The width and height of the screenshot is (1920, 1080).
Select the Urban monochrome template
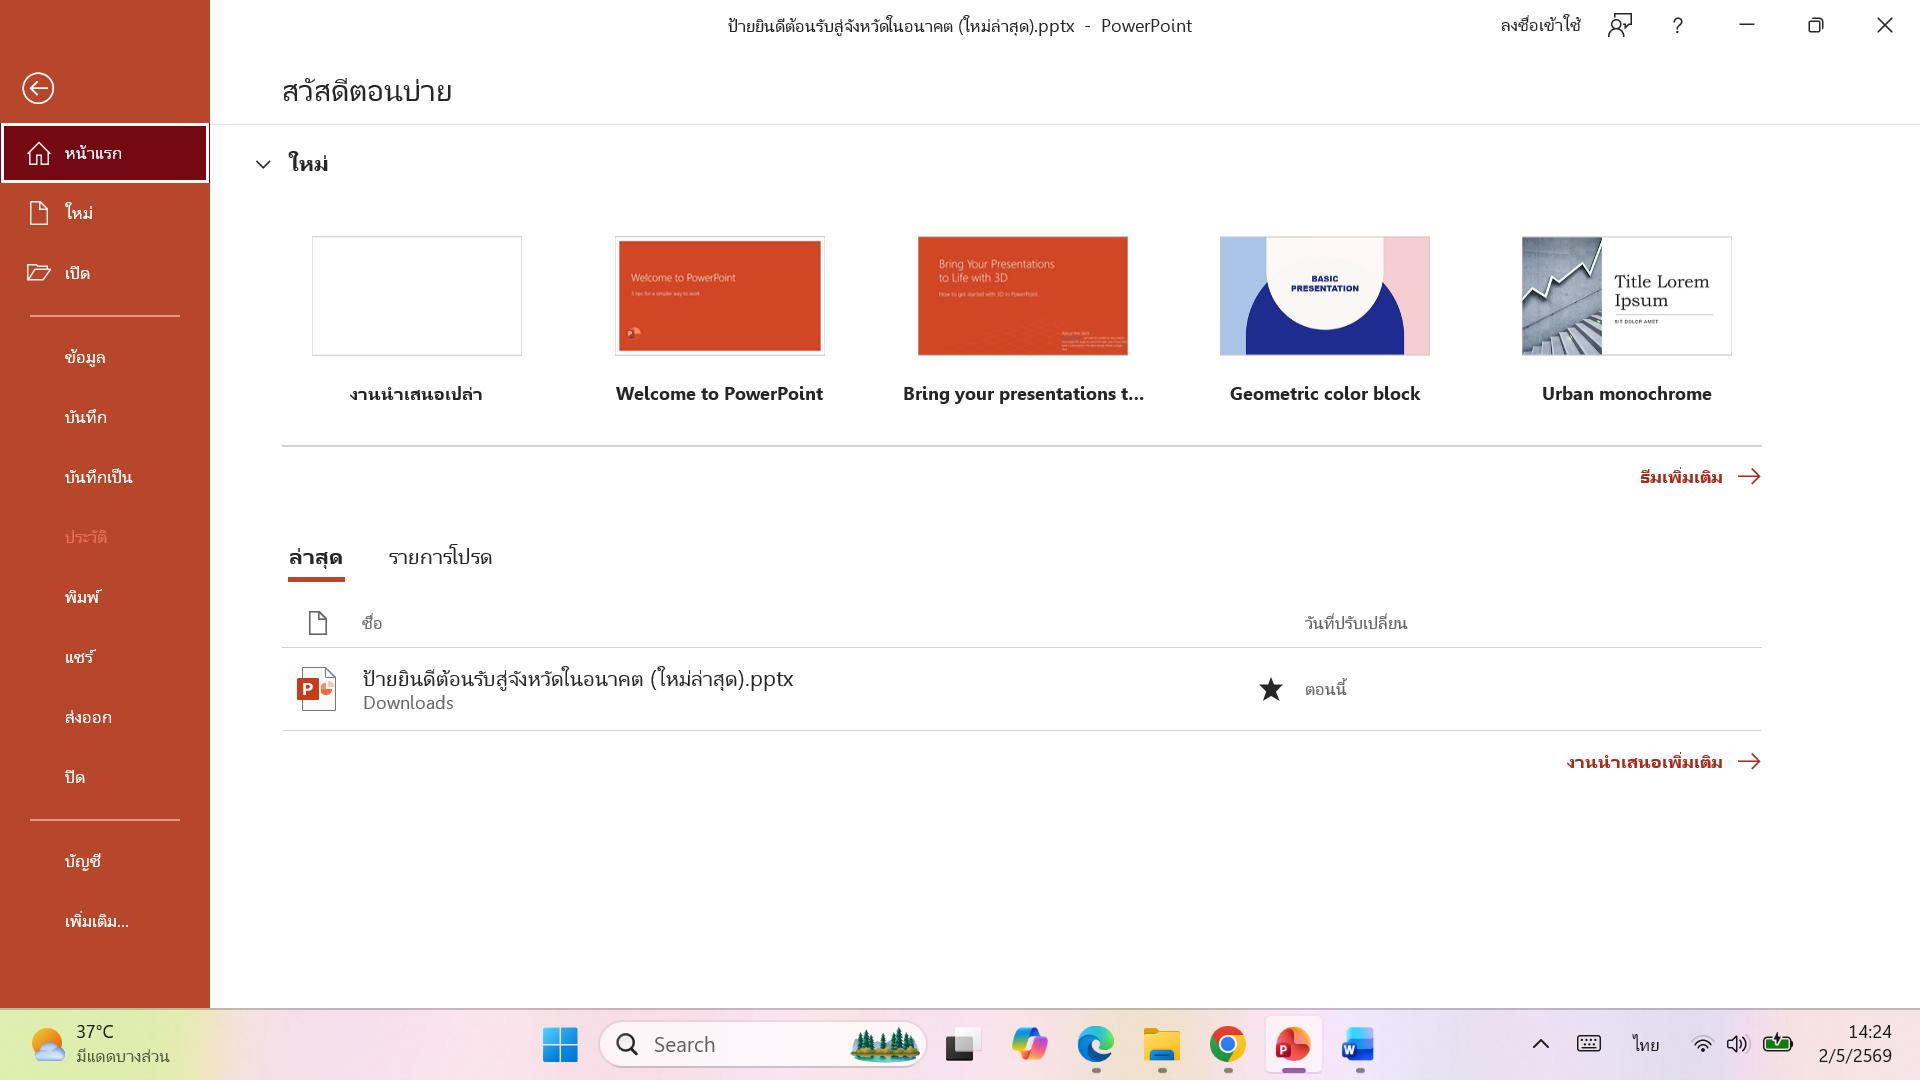pyautogui.click(x=1627, y=296)
